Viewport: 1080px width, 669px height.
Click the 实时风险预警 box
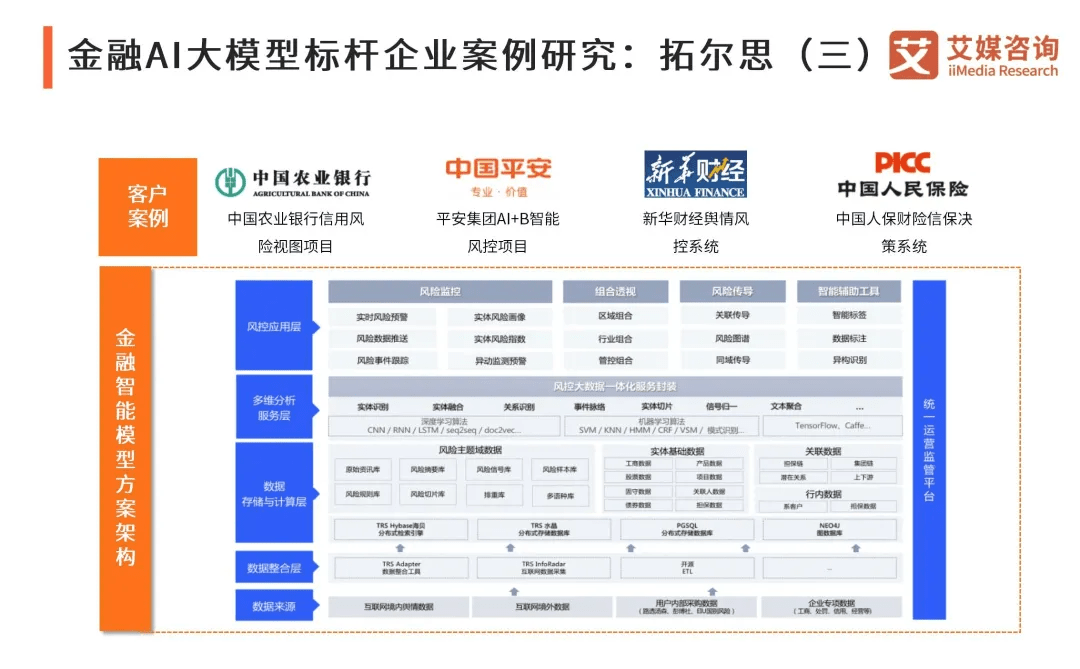coord(382,317)
